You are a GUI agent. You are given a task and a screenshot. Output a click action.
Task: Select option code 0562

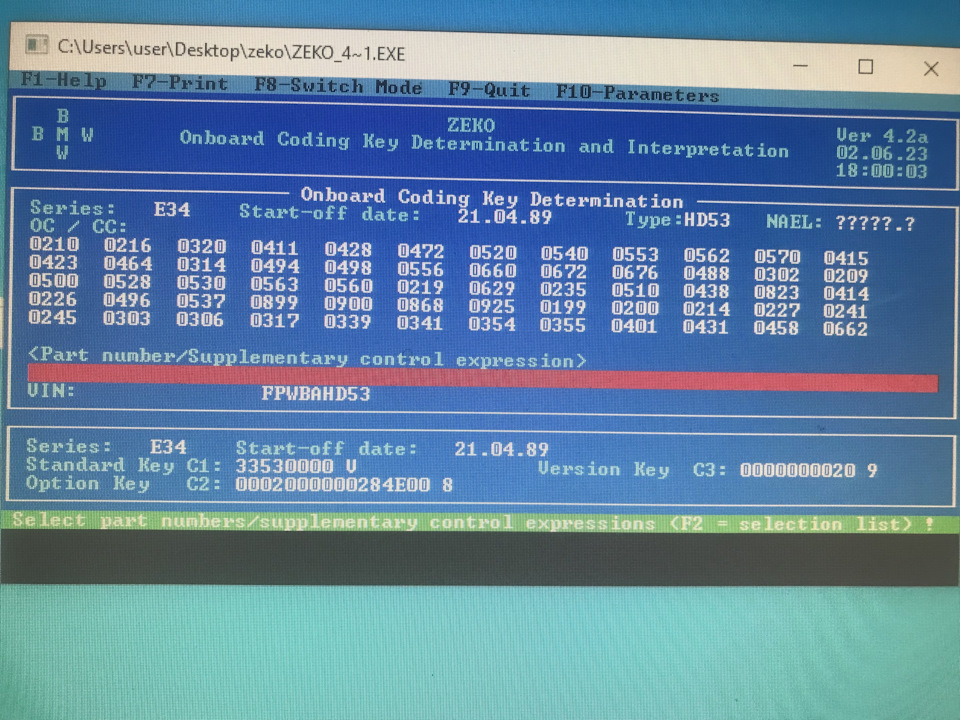[707, 256]
